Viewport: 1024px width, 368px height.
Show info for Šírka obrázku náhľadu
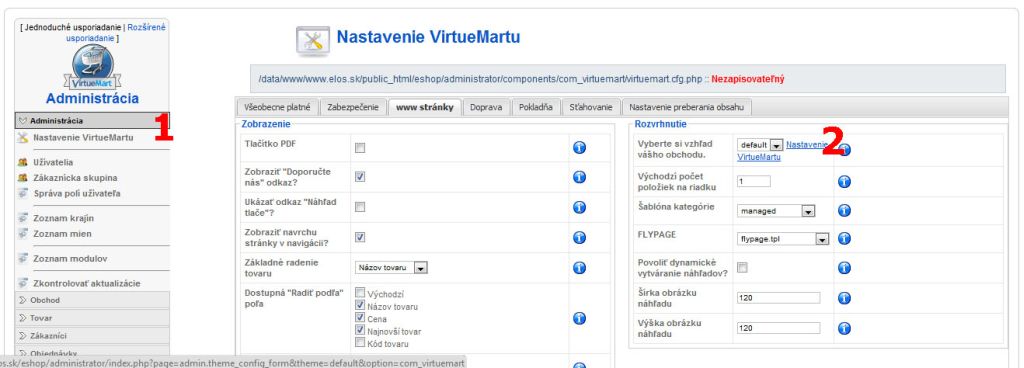pos(844,298)
